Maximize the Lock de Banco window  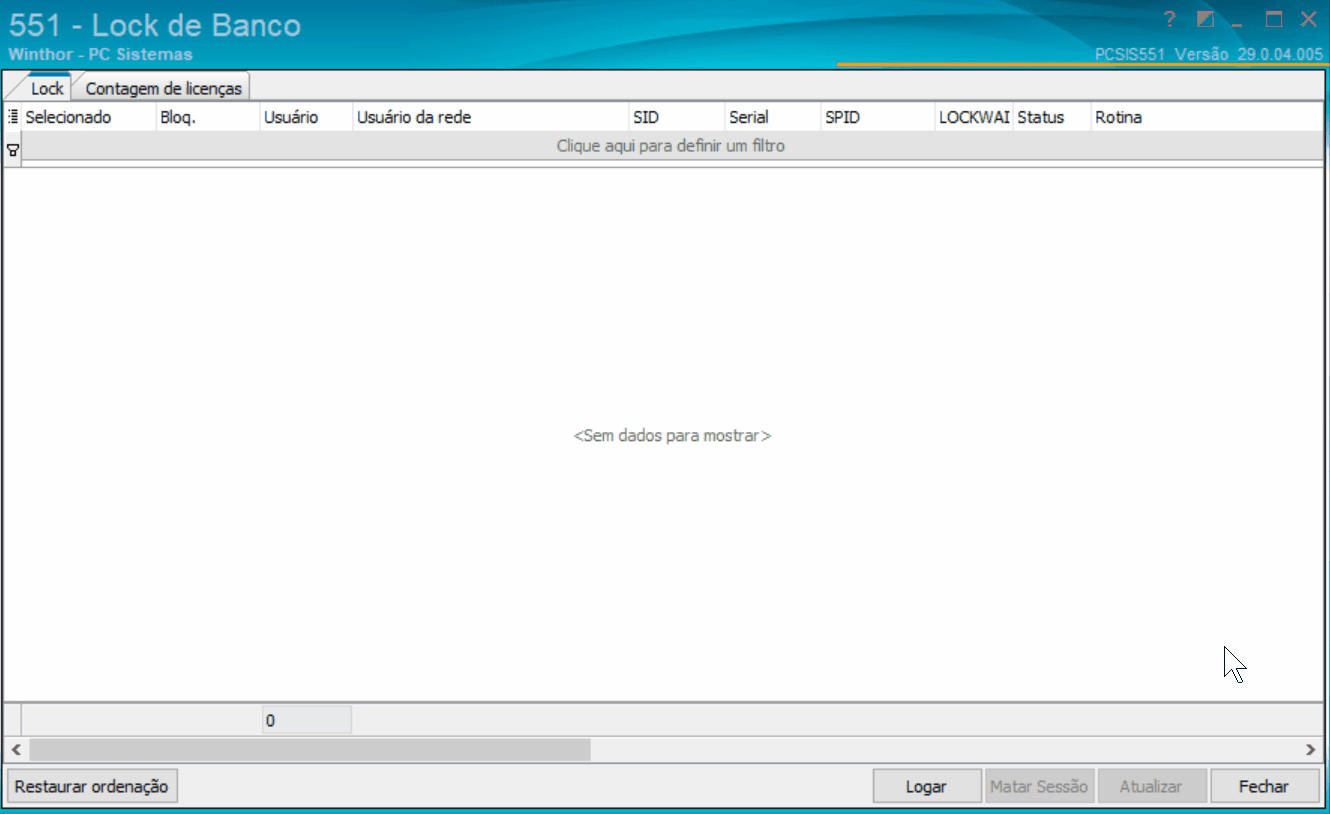pyautogui.click(x=1273, y=20)
